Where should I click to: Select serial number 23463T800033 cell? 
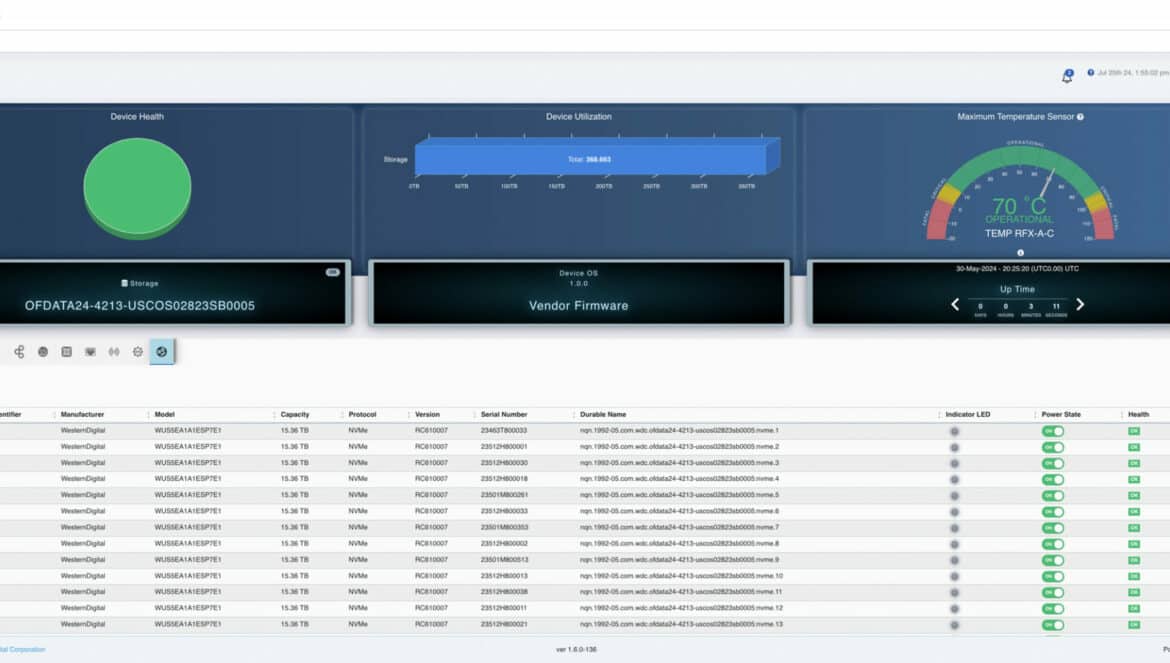[x=504, y=430]
